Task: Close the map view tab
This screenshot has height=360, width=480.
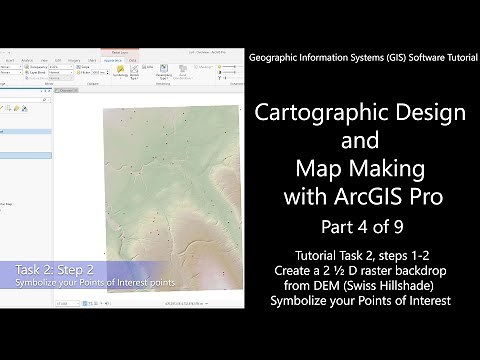Action: 76,90
